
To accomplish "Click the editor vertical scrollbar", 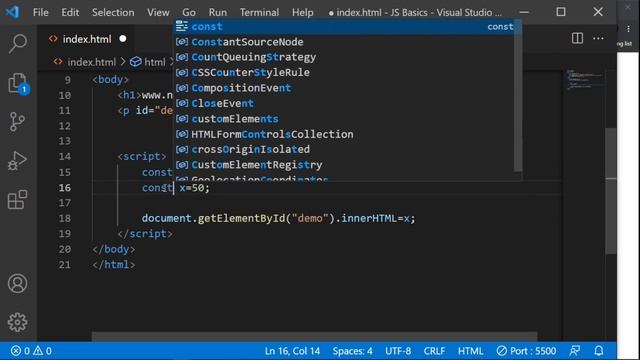I will pyautogui.click(x=611, y=191).
